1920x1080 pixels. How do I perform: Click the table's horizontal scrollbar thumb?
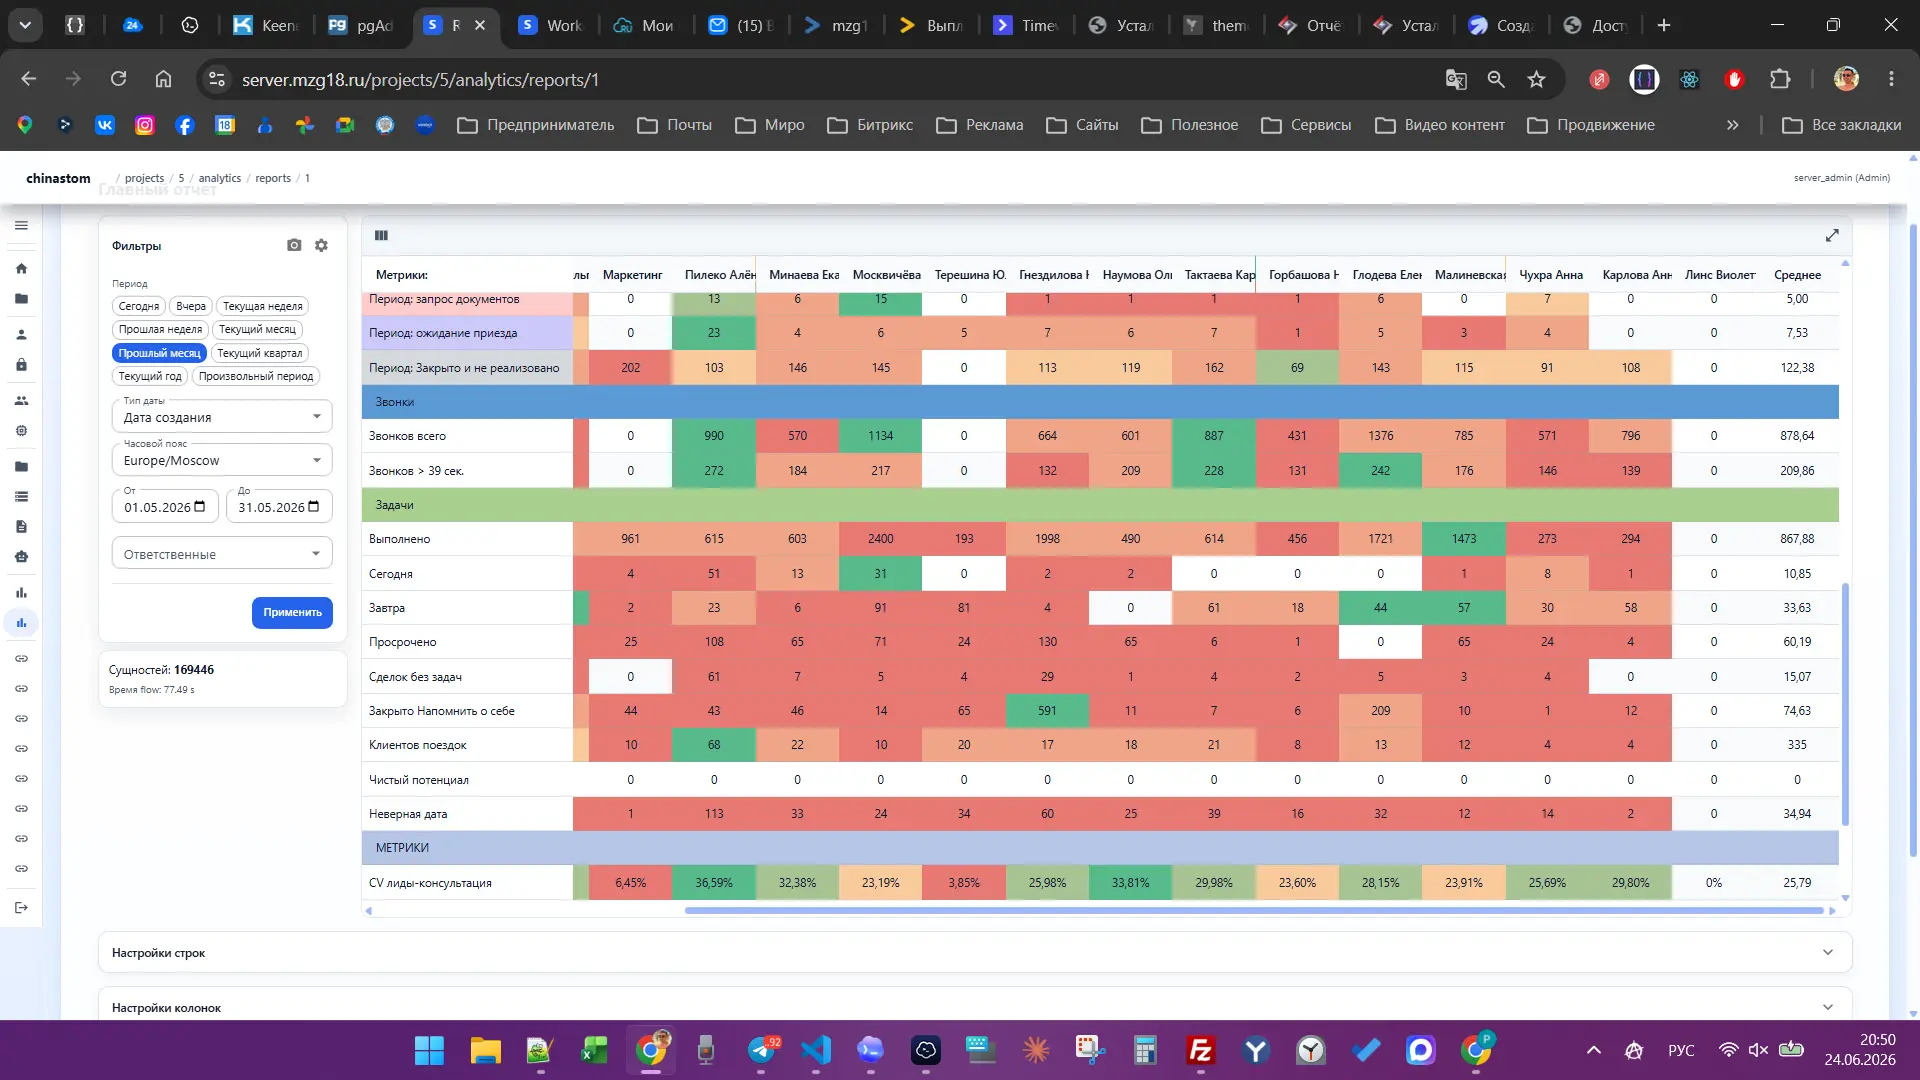[x=1254, y=911]
